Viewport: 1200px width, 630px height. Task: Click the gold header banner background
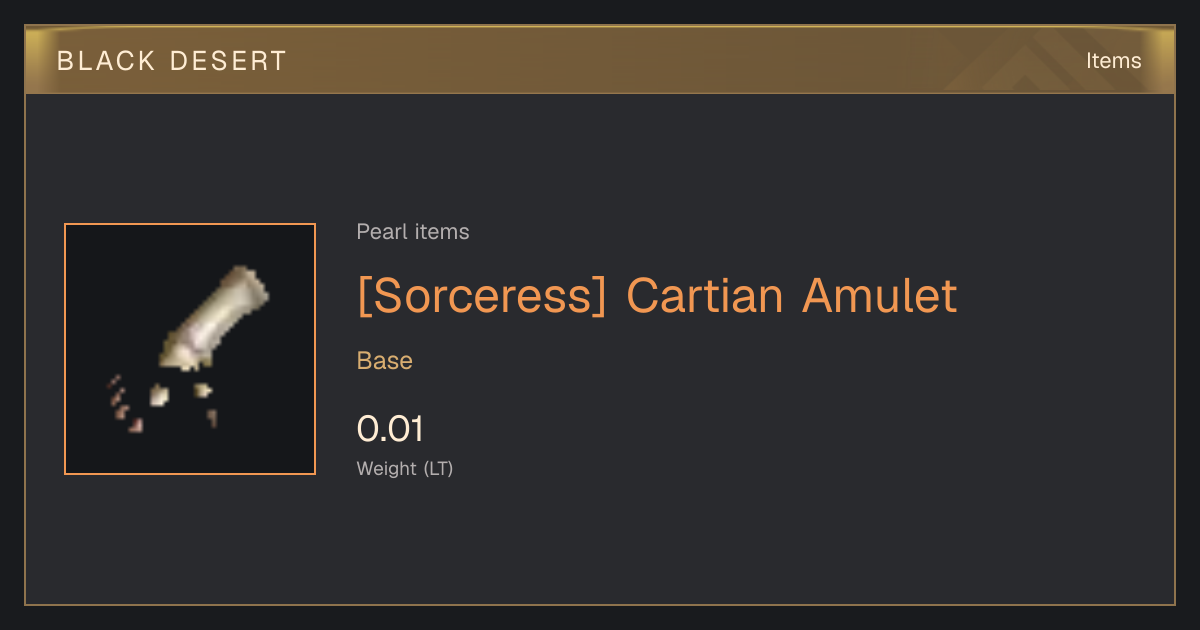point(600,61)
